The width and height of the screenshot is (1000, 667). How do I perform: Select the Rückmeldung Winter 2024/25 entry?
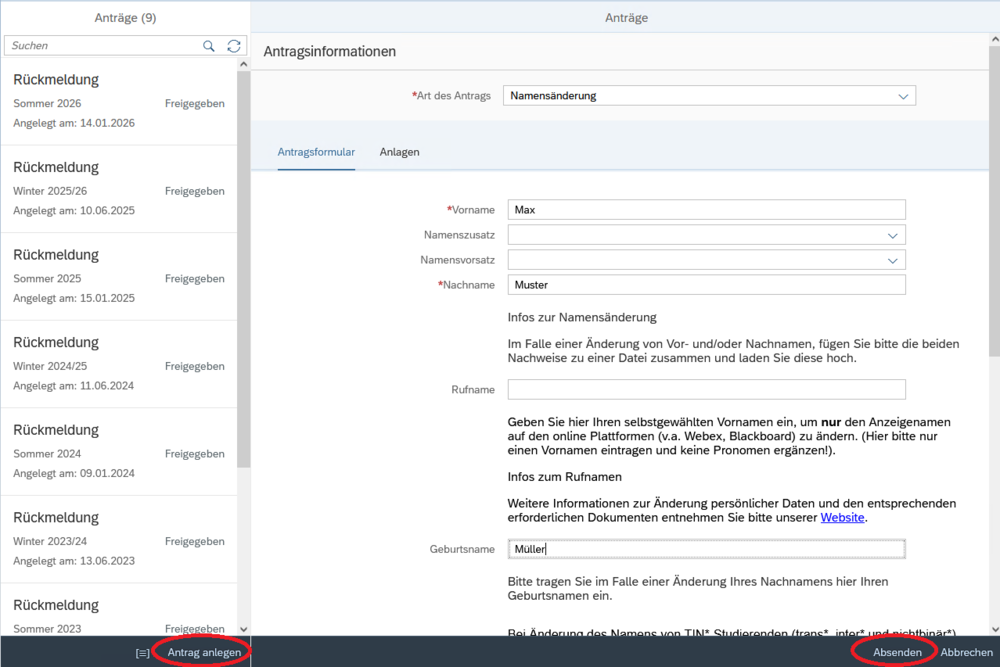click(x=119, y=364)
